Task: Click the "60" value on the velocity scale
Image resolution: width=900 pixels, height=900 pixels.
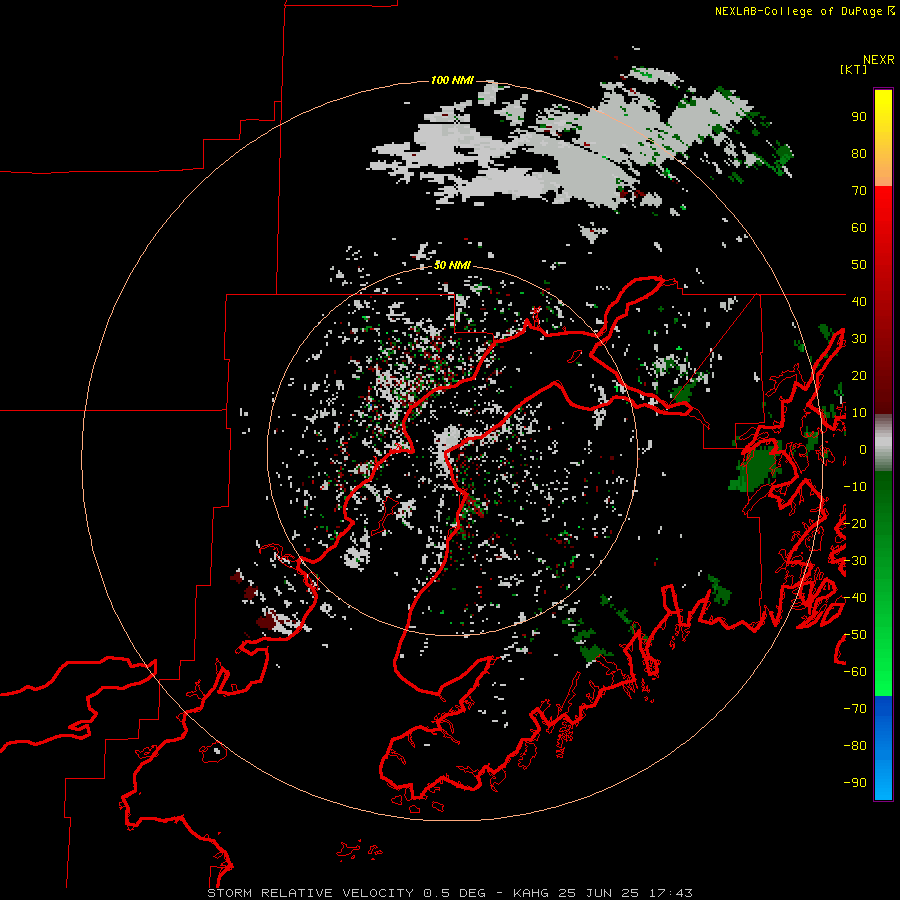Action: [859, 228]
